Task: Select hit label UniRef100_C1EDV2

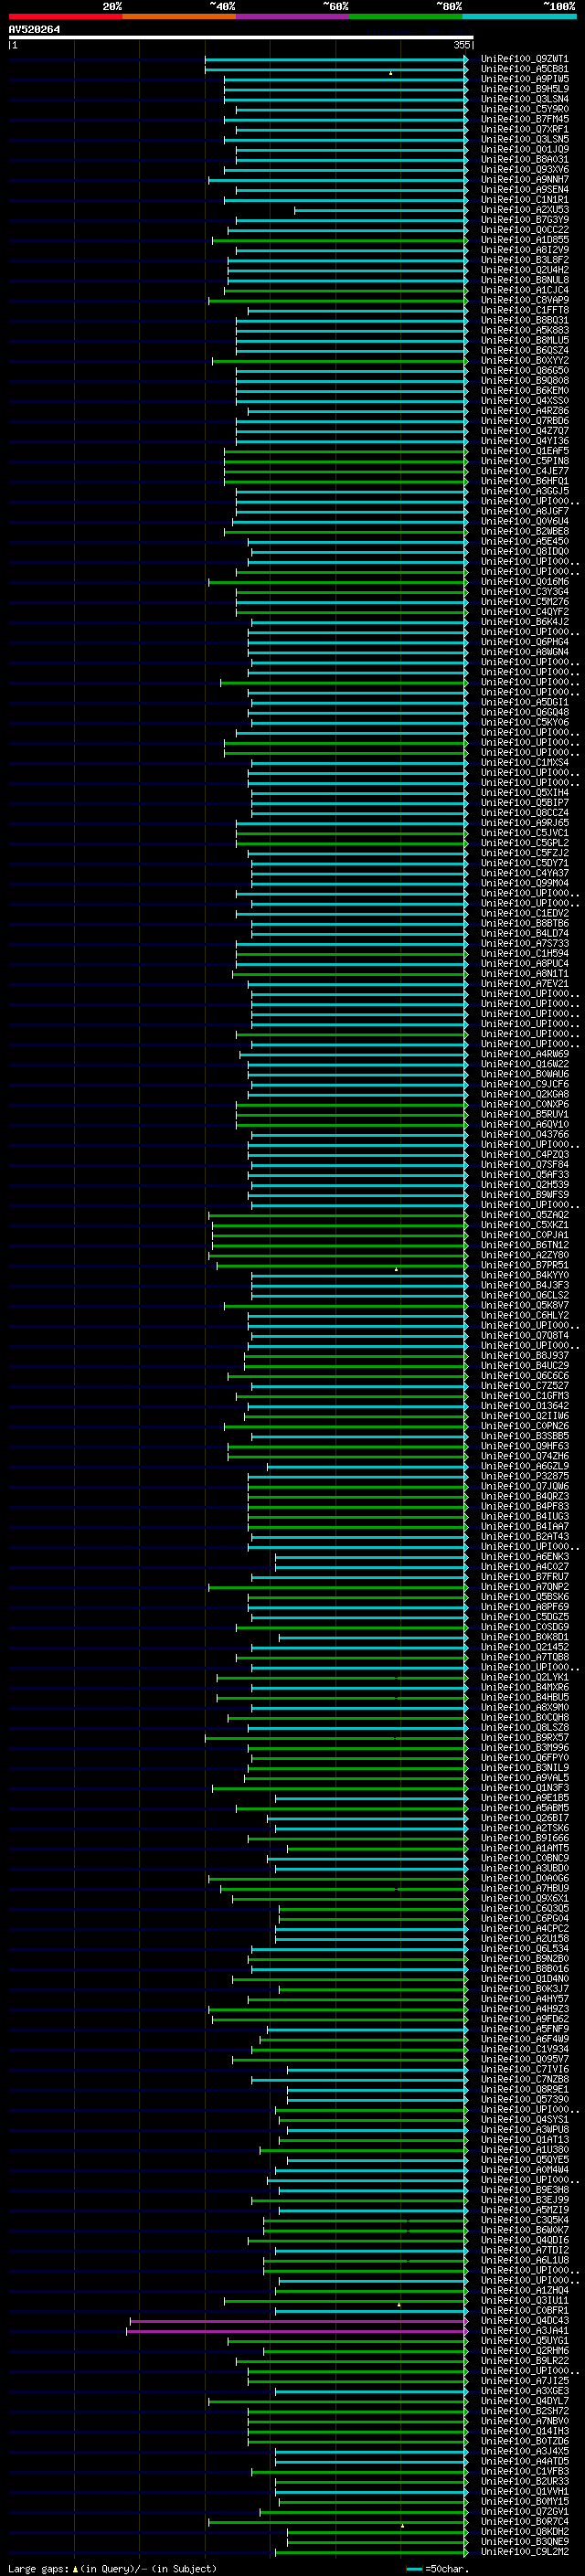Action: [524, 913]
